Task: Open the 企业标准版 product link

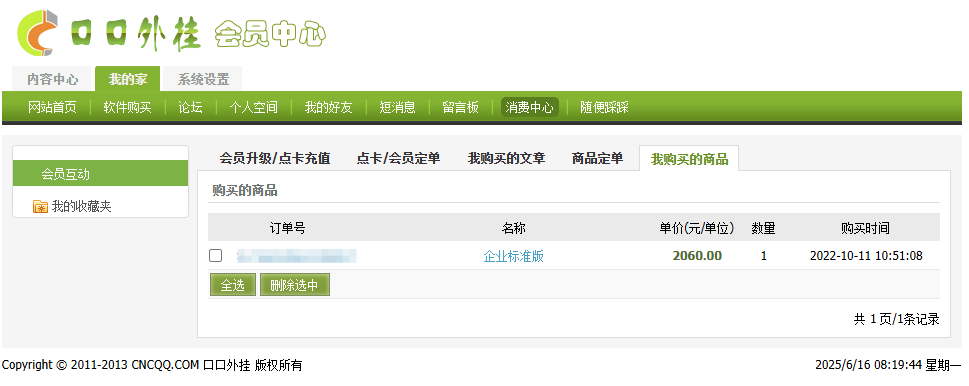Action: point(514,256)
